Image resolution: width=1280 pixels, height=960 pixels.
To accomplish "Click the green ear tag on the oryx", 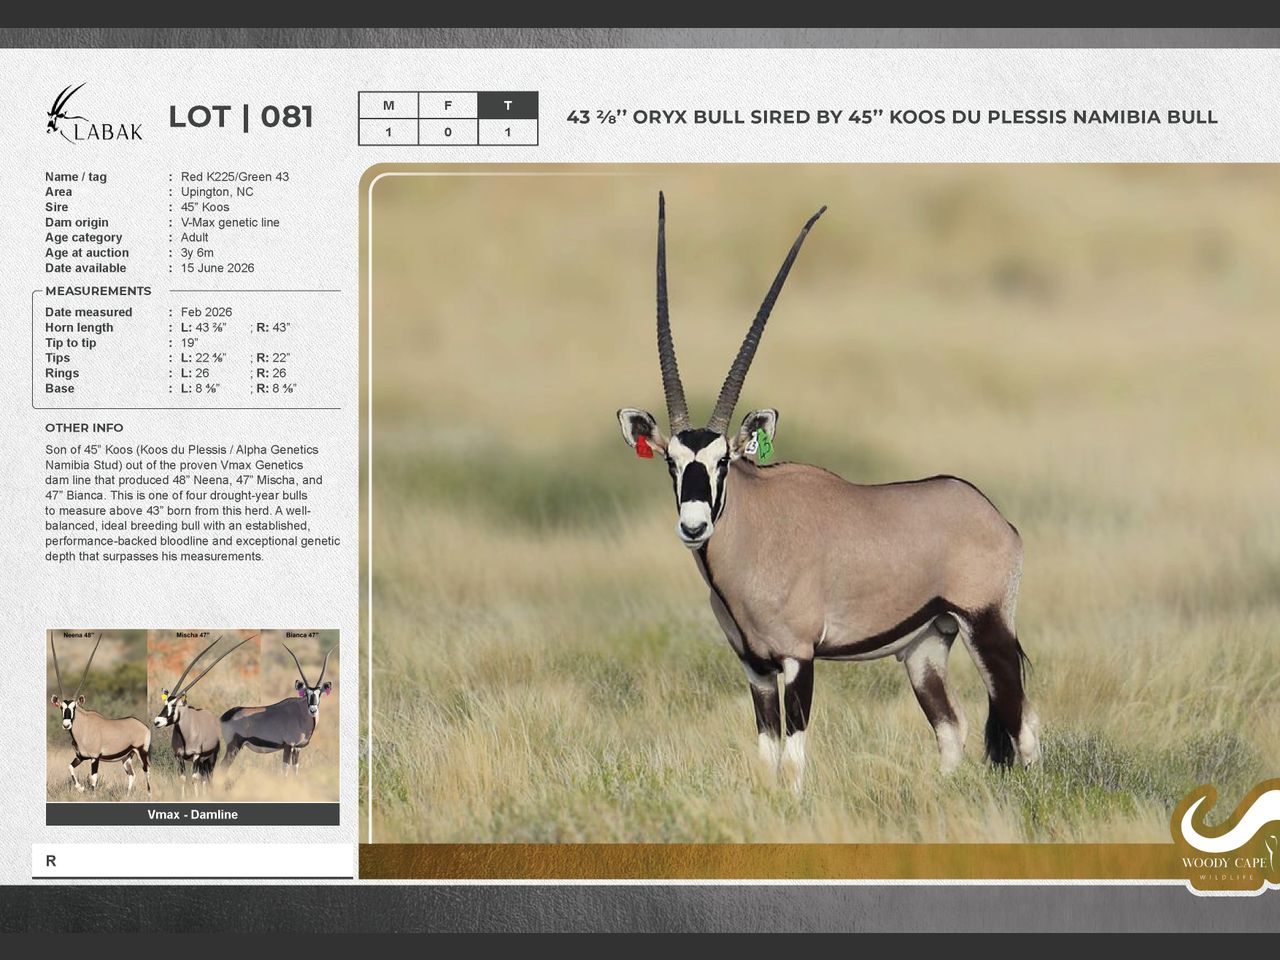I will click(764, 444).
